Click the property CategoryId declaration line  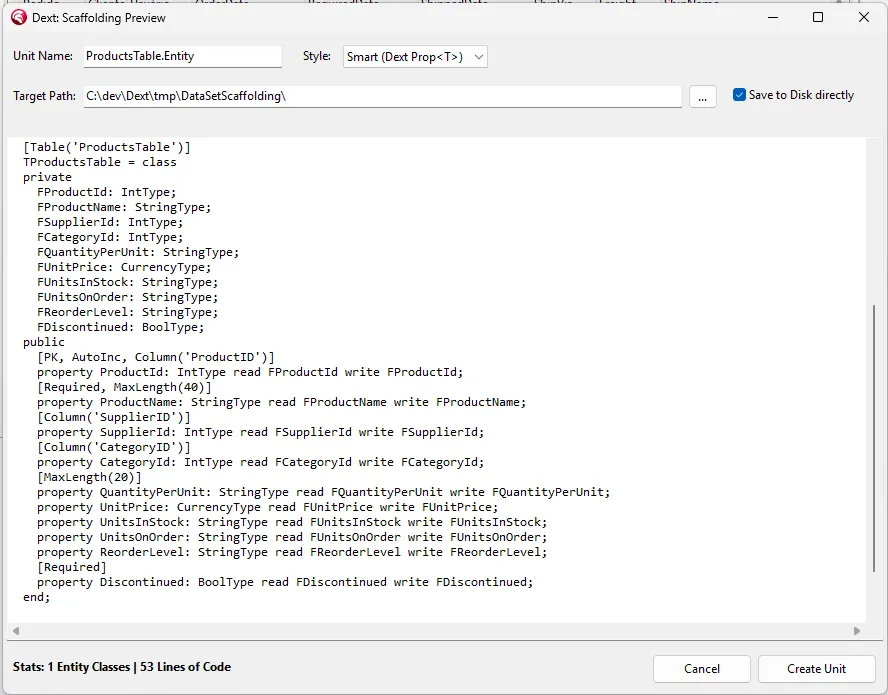[261, 463]
